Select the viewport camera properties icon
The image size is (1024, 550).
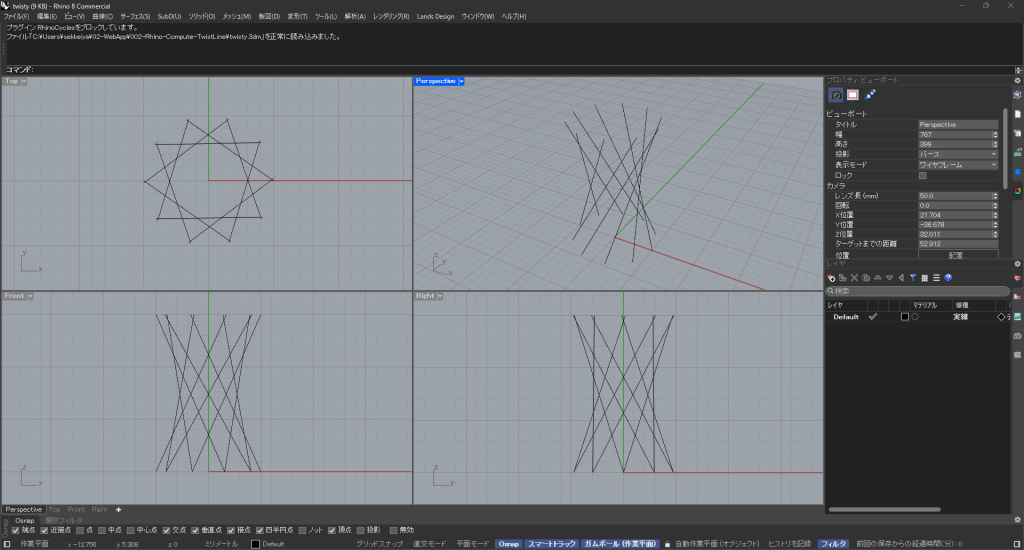[x=835, y=95]
